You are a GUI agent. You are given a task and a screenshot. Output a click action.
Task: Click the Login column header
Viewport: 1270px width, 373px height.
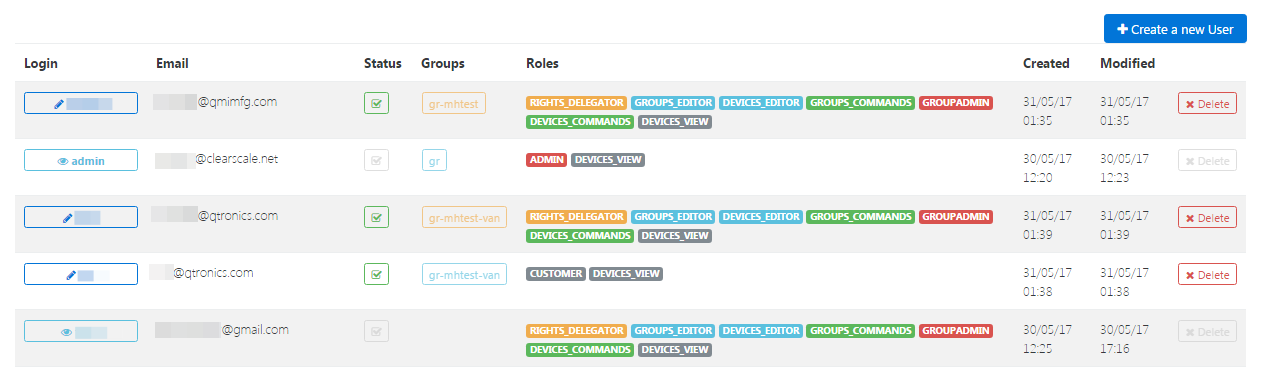tap(41, 63)
